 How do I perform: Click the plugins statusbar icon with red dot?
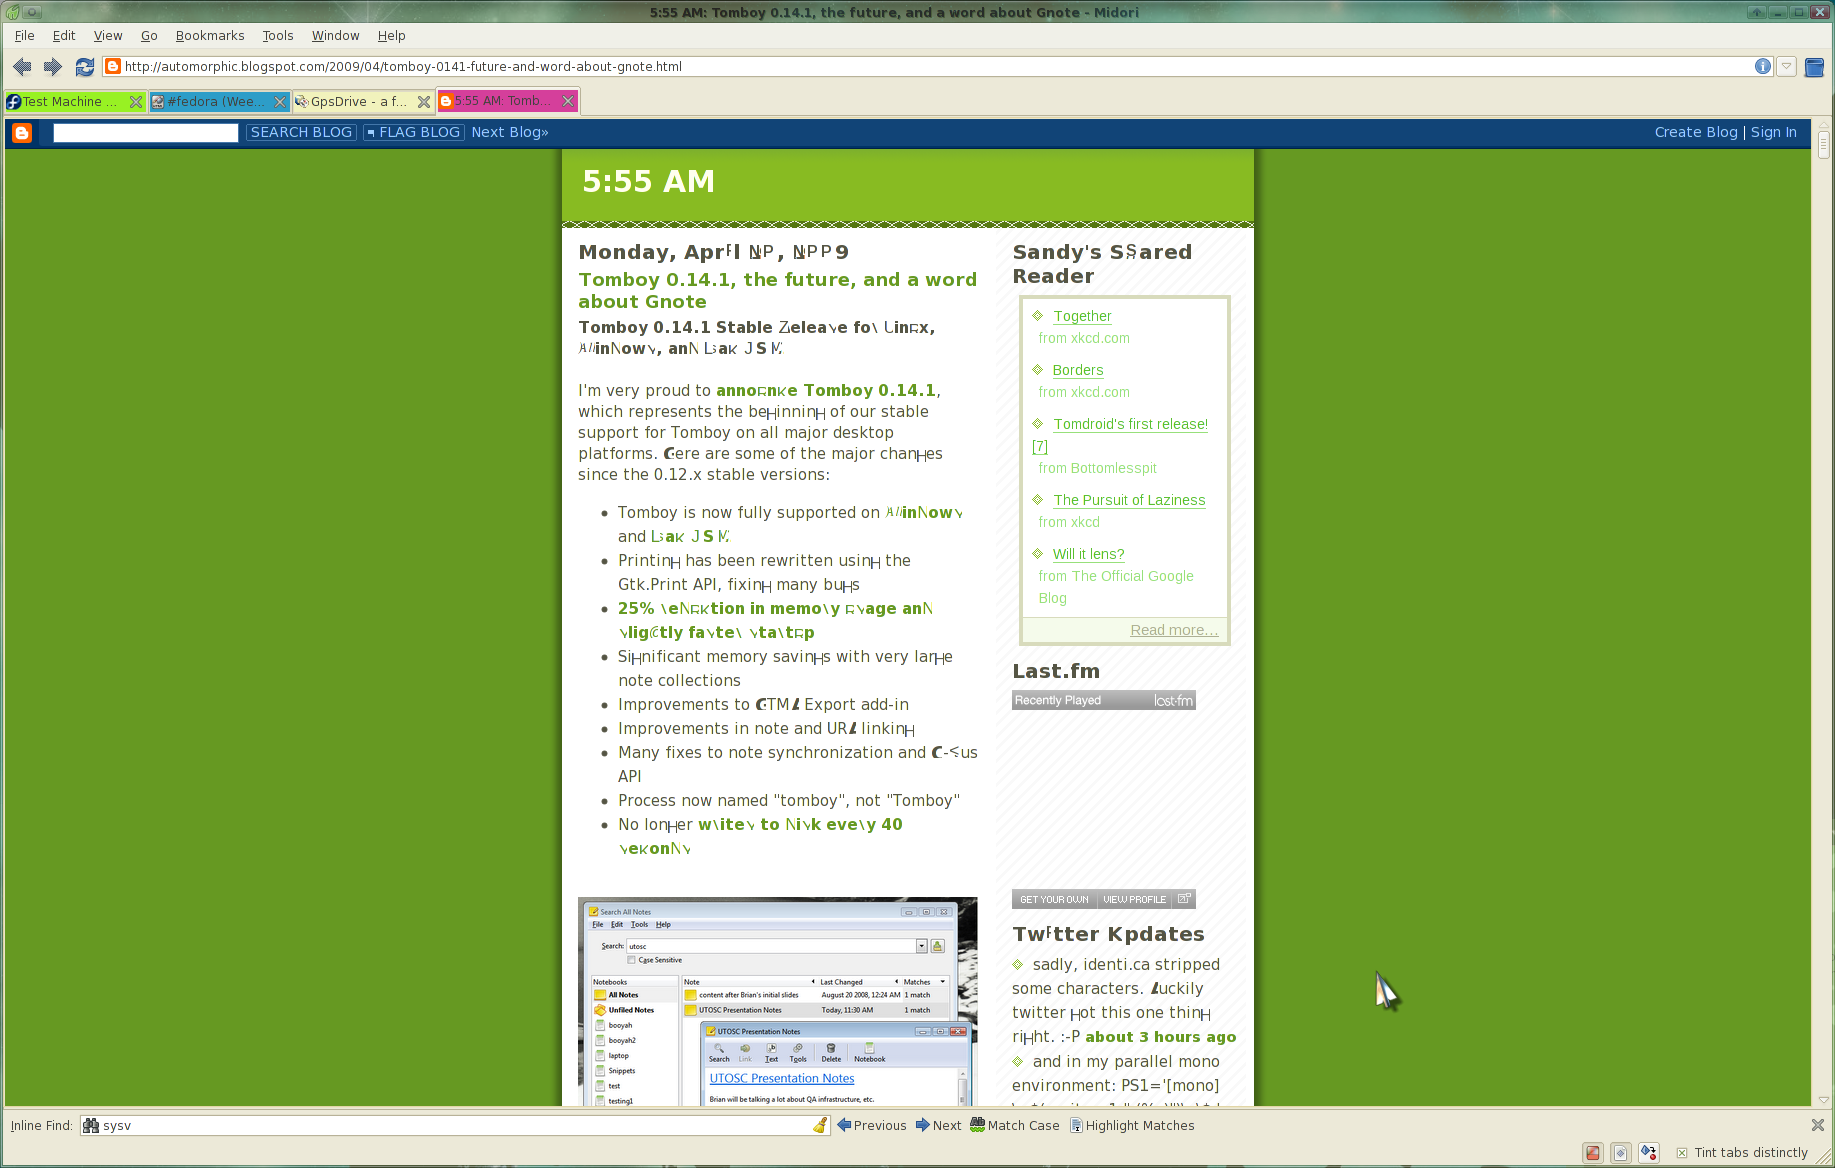1649,1153
